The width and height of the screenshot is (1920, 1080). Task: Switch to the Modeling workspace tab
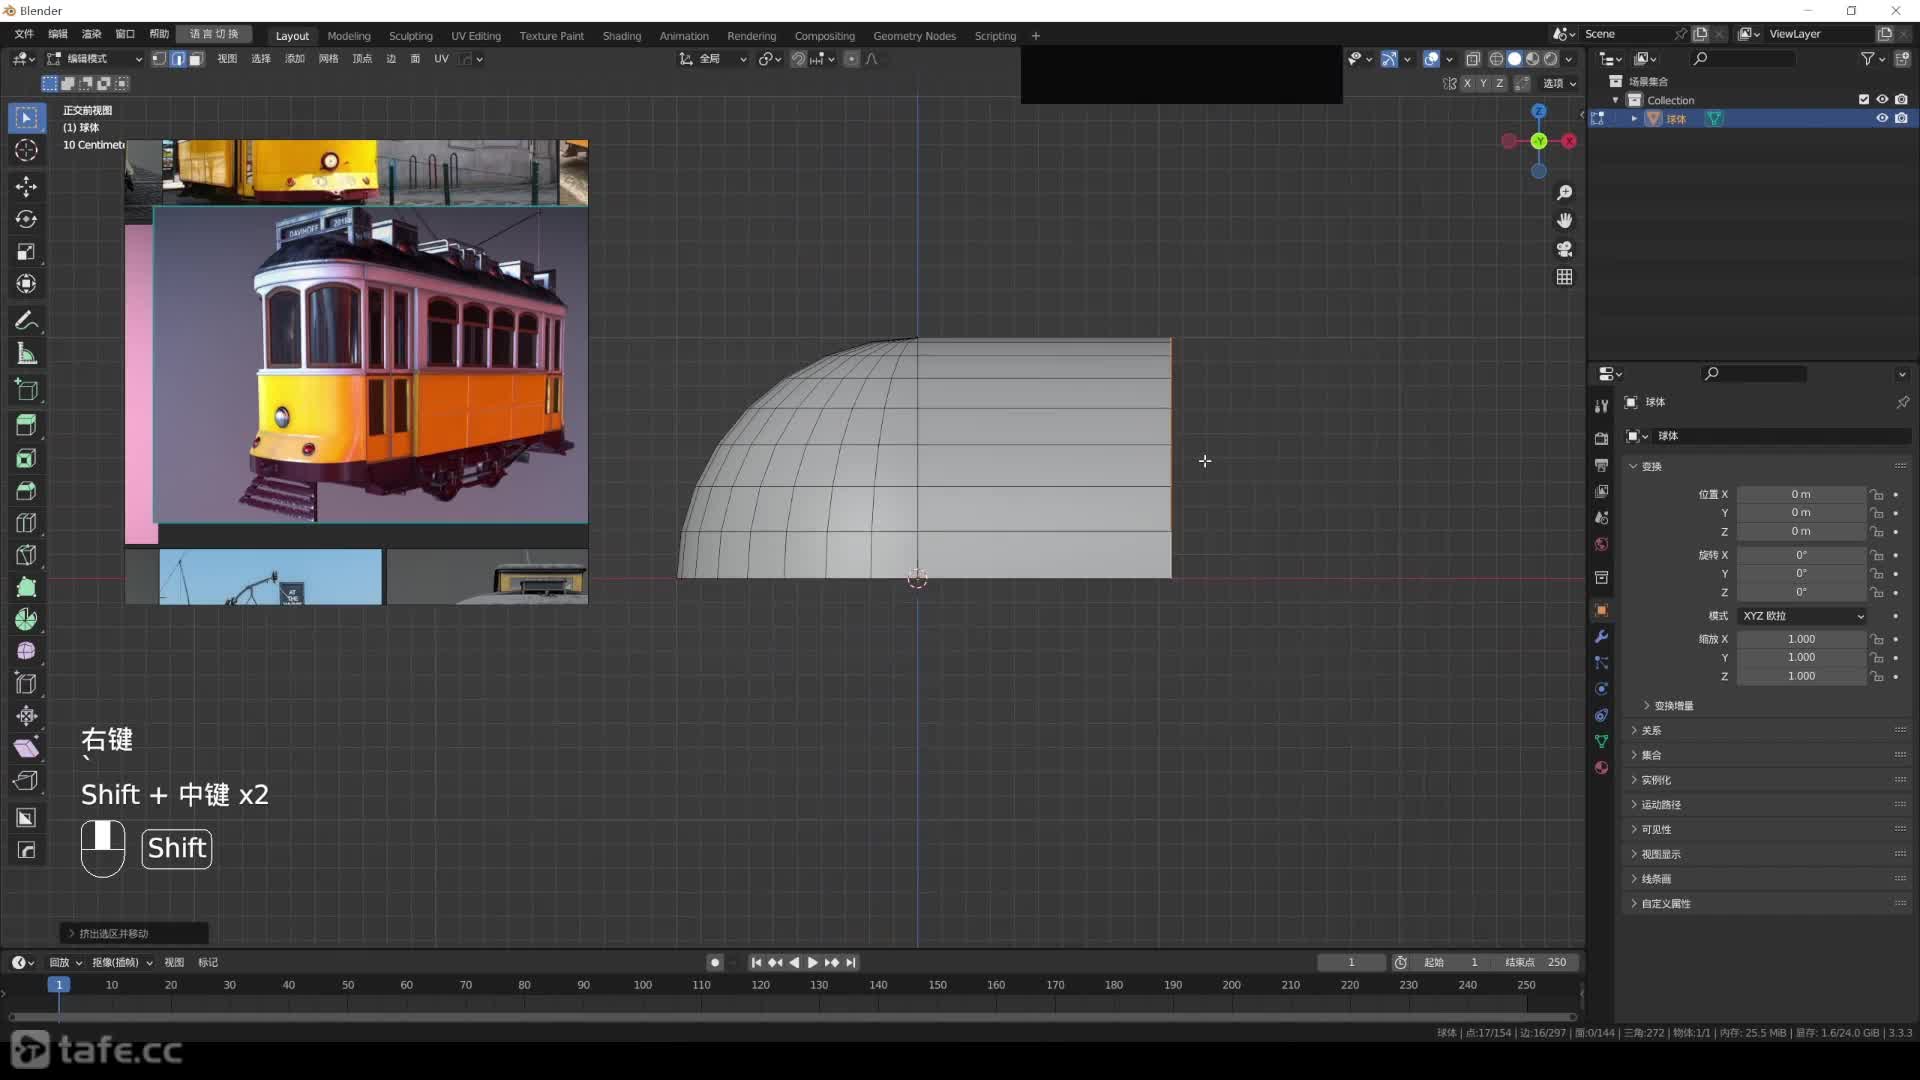coord(349,36)
